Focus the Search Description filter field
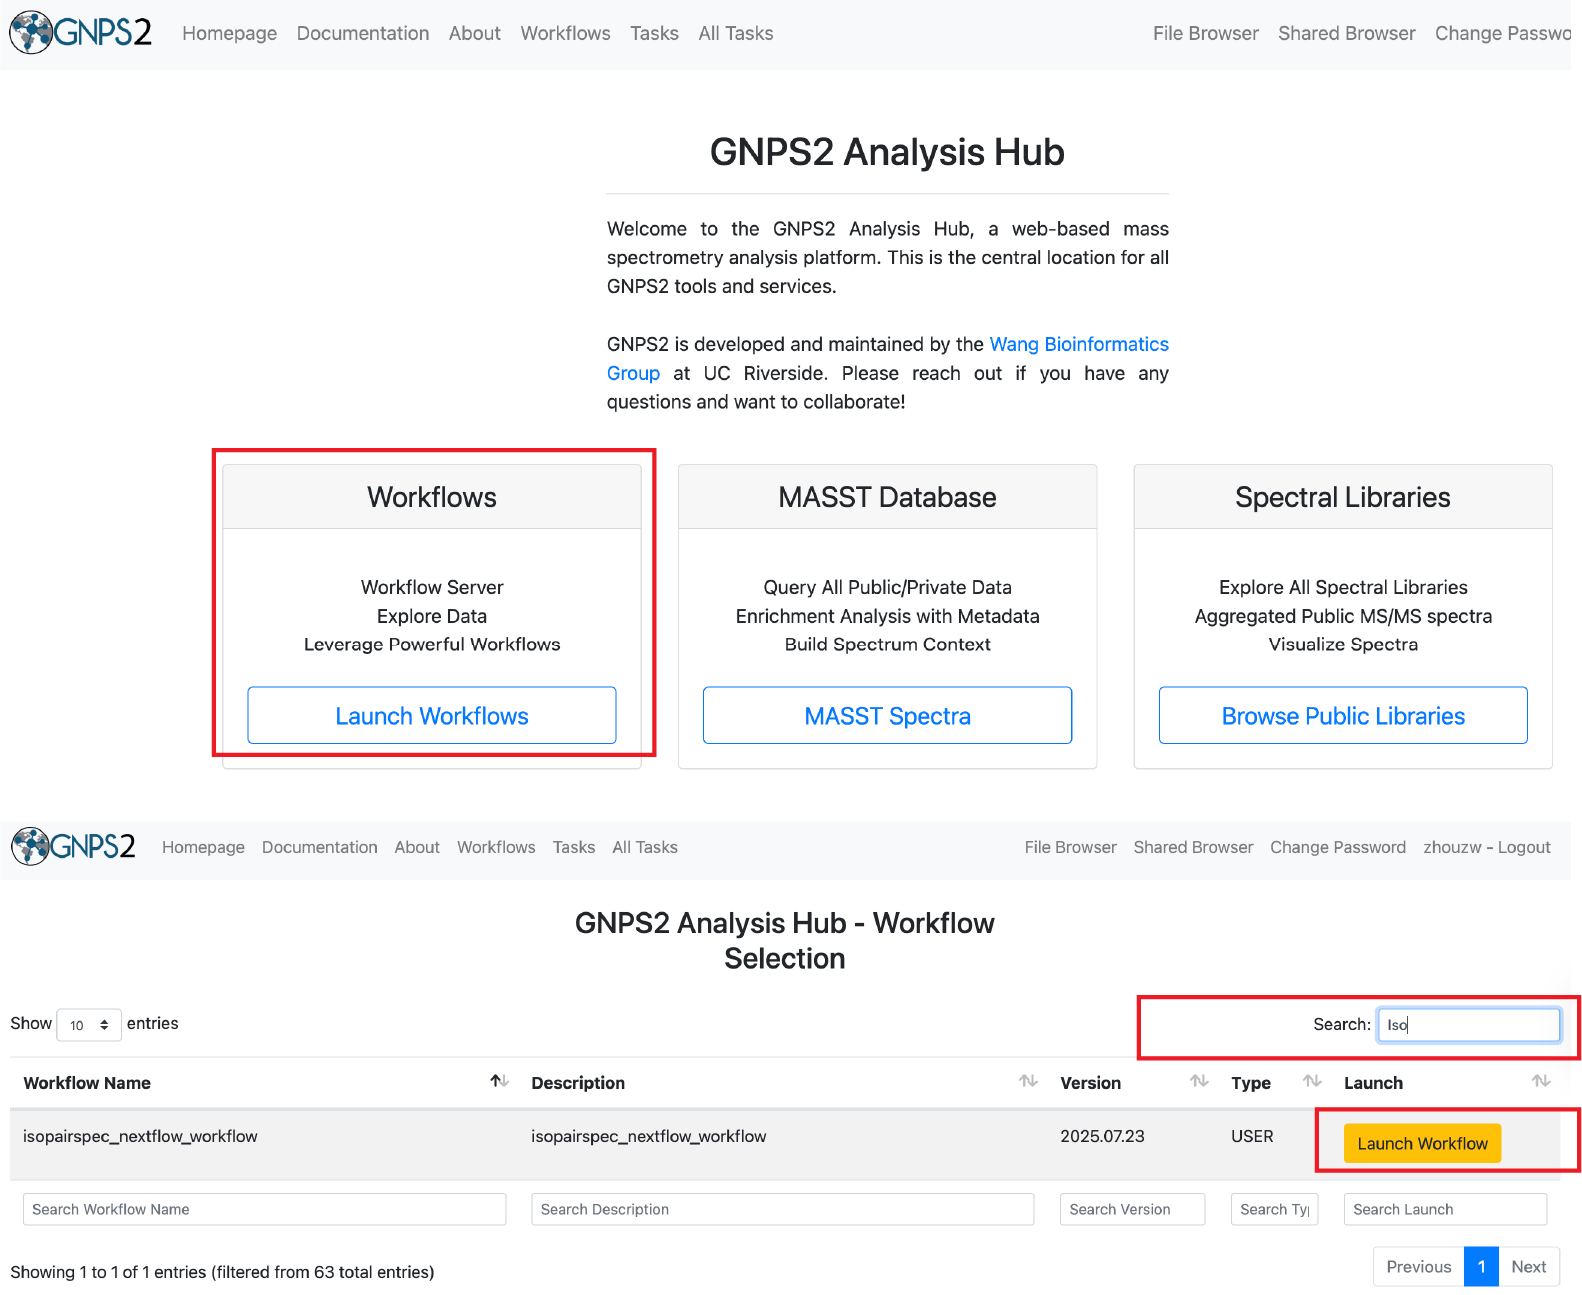 tap(782, 1209)
